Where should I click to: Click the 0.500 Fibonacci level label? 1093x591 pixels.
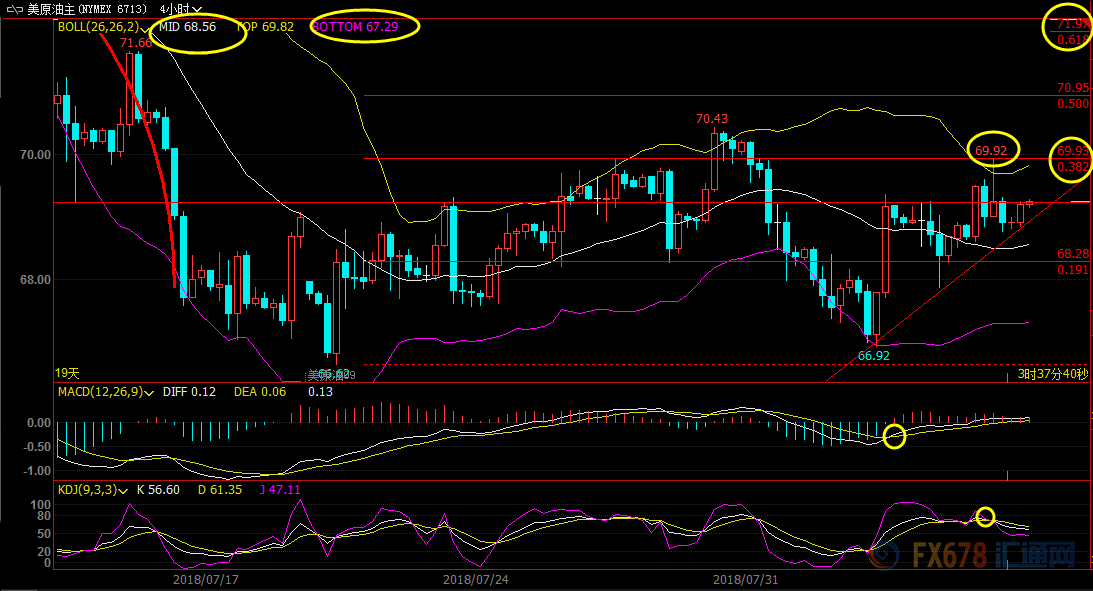(x=1073, y=104)
